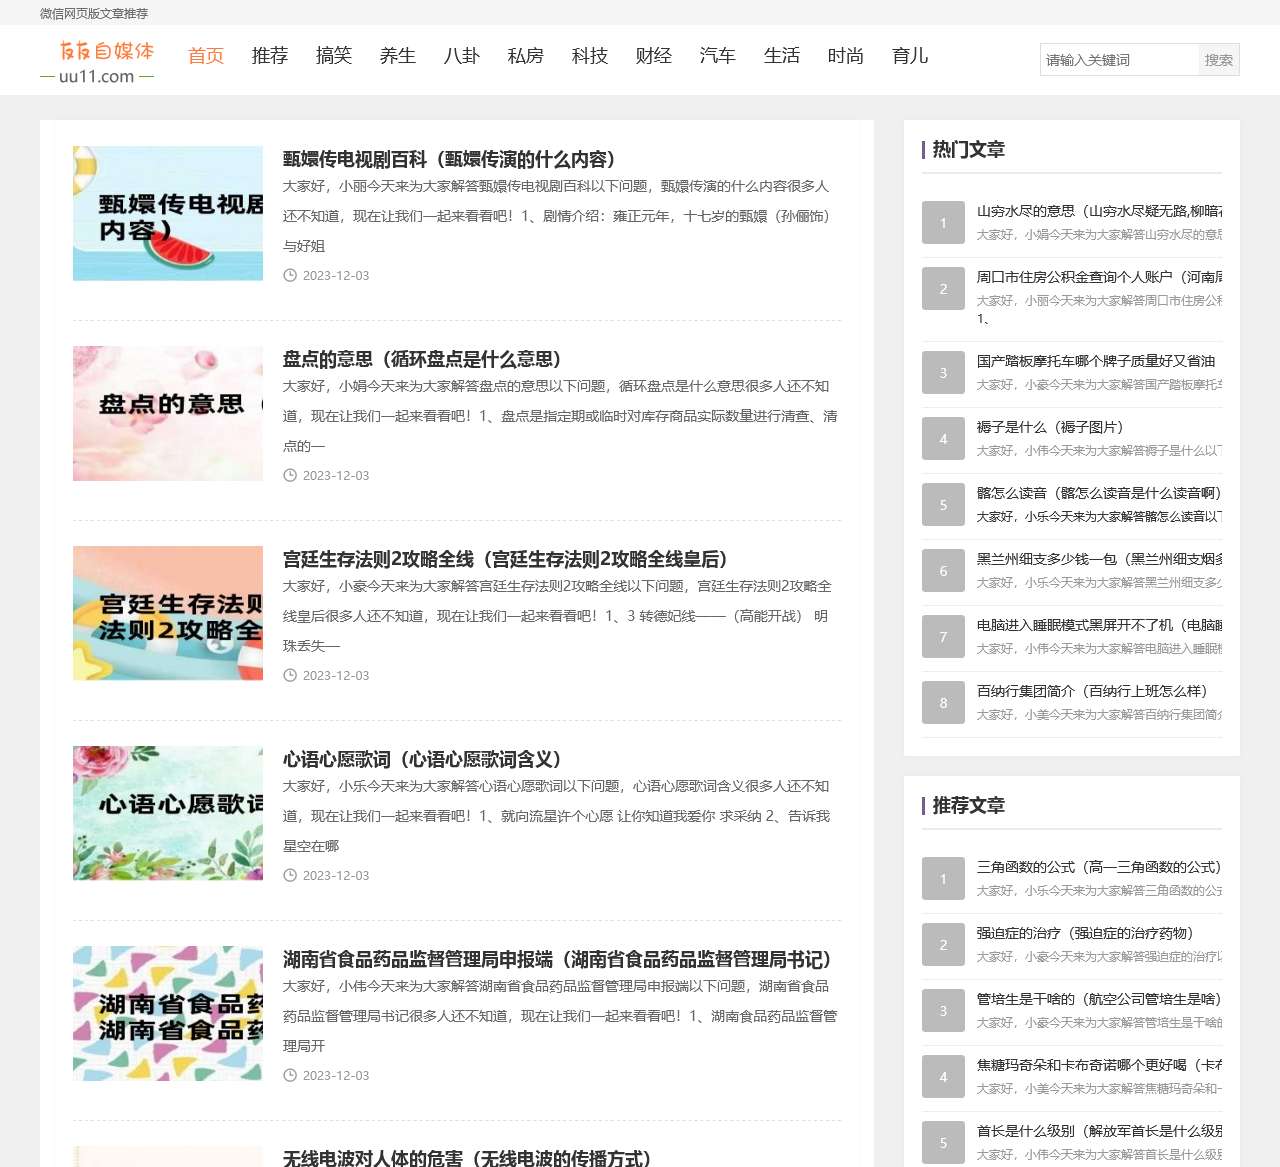Go to the 汽车 category

click(x=718, y=56)
